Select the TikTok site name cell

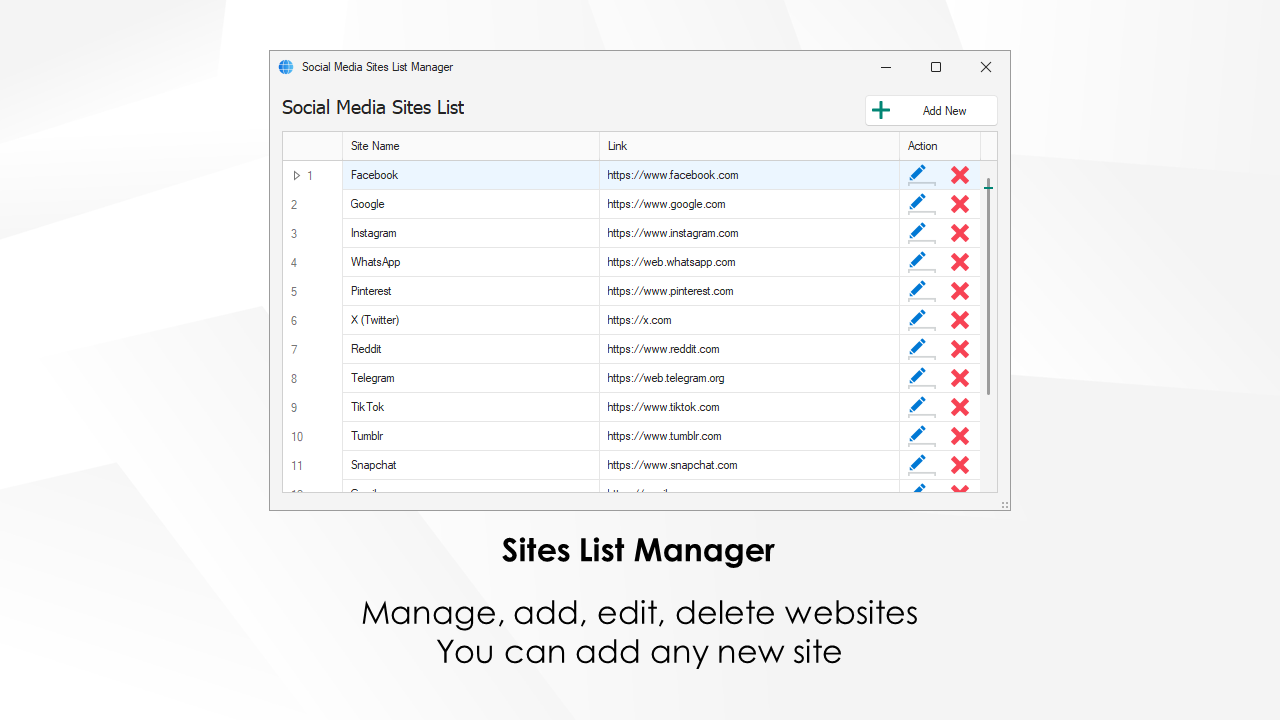471,407
